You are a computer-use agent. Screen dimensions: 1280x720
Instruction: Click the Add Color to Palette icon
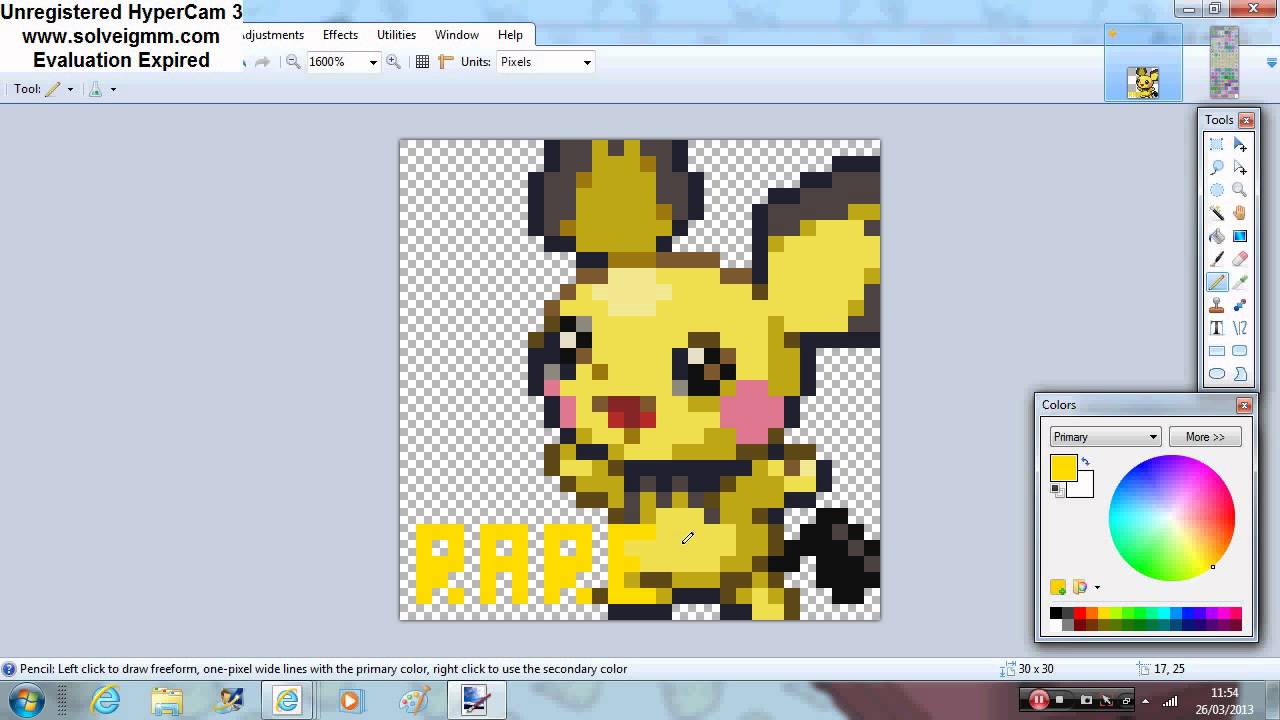pyautogui.click(x=1058, y=587)
